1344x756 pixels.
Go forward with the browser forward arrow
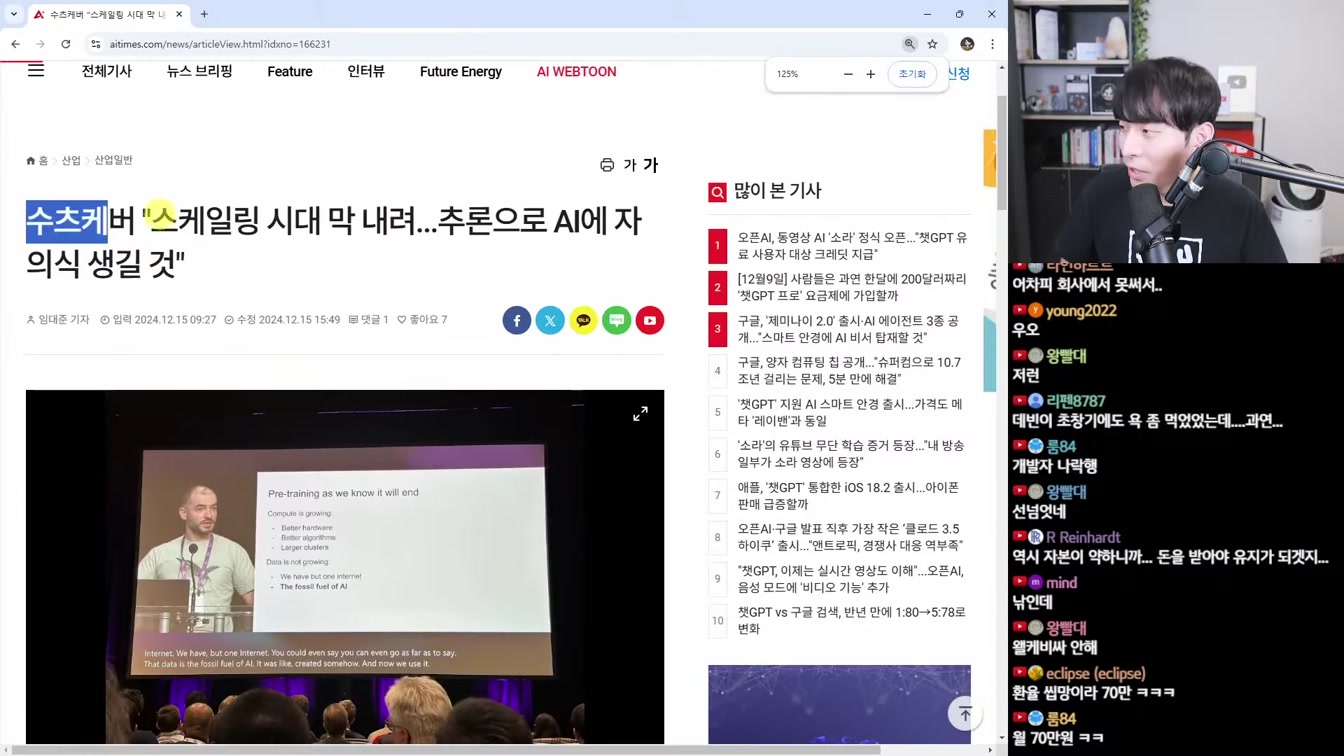click(x=40, y=44)
